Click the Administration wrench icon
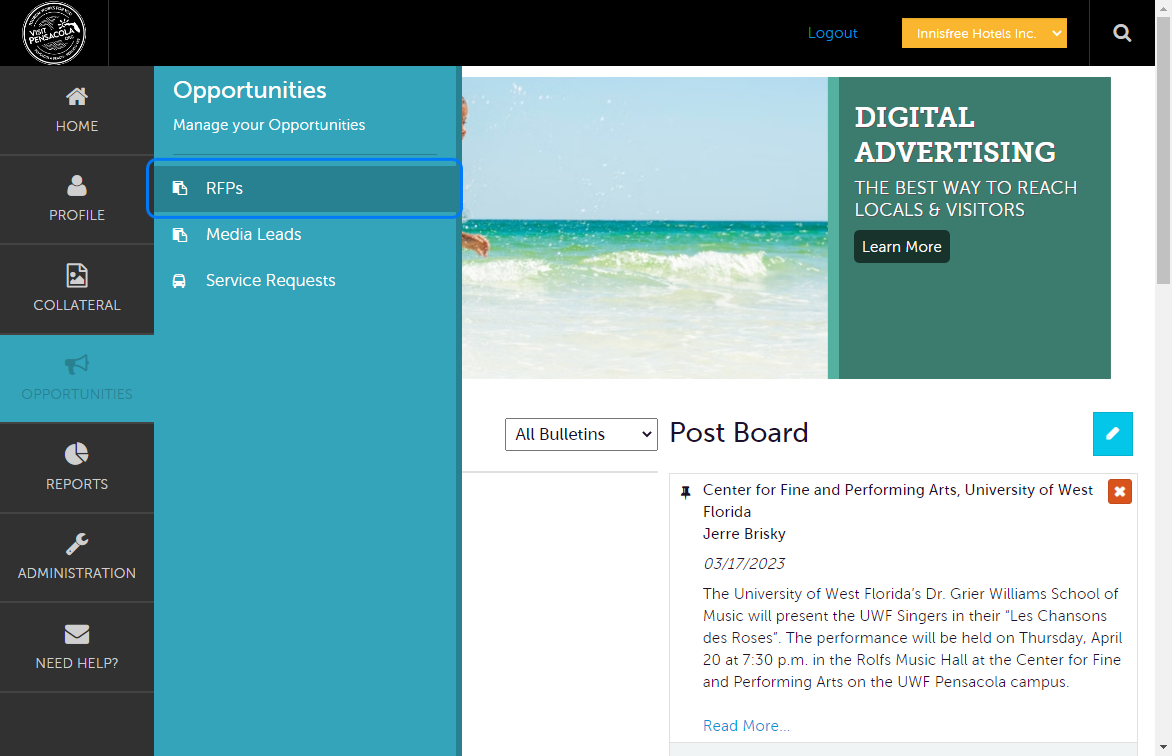Image resolution: width=1172 pixels, height=756 pixels. point(77,544)
